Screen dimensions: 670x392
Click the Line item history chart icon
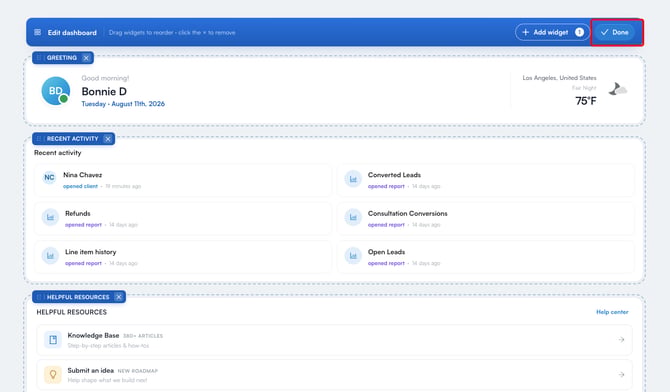50,256
